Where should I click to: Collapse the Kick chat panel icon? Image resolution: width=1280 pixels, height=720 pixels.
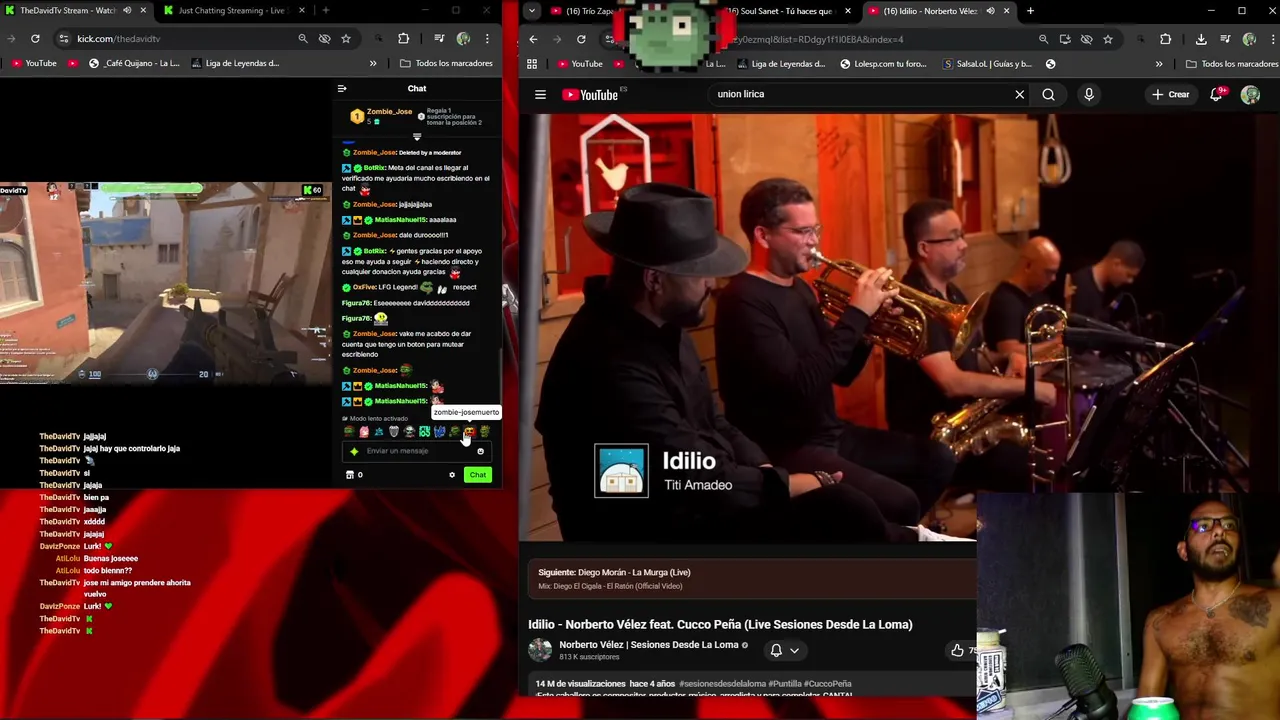pyautogui.click(x=342, y=89)
